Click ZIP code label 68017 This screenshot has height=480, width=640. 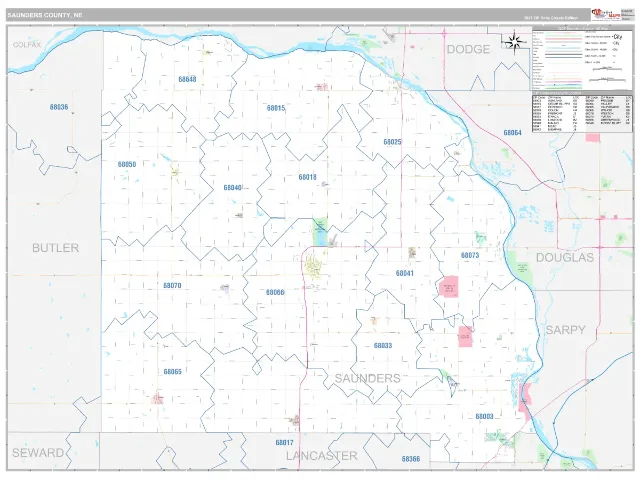click(x=284, y=443)
